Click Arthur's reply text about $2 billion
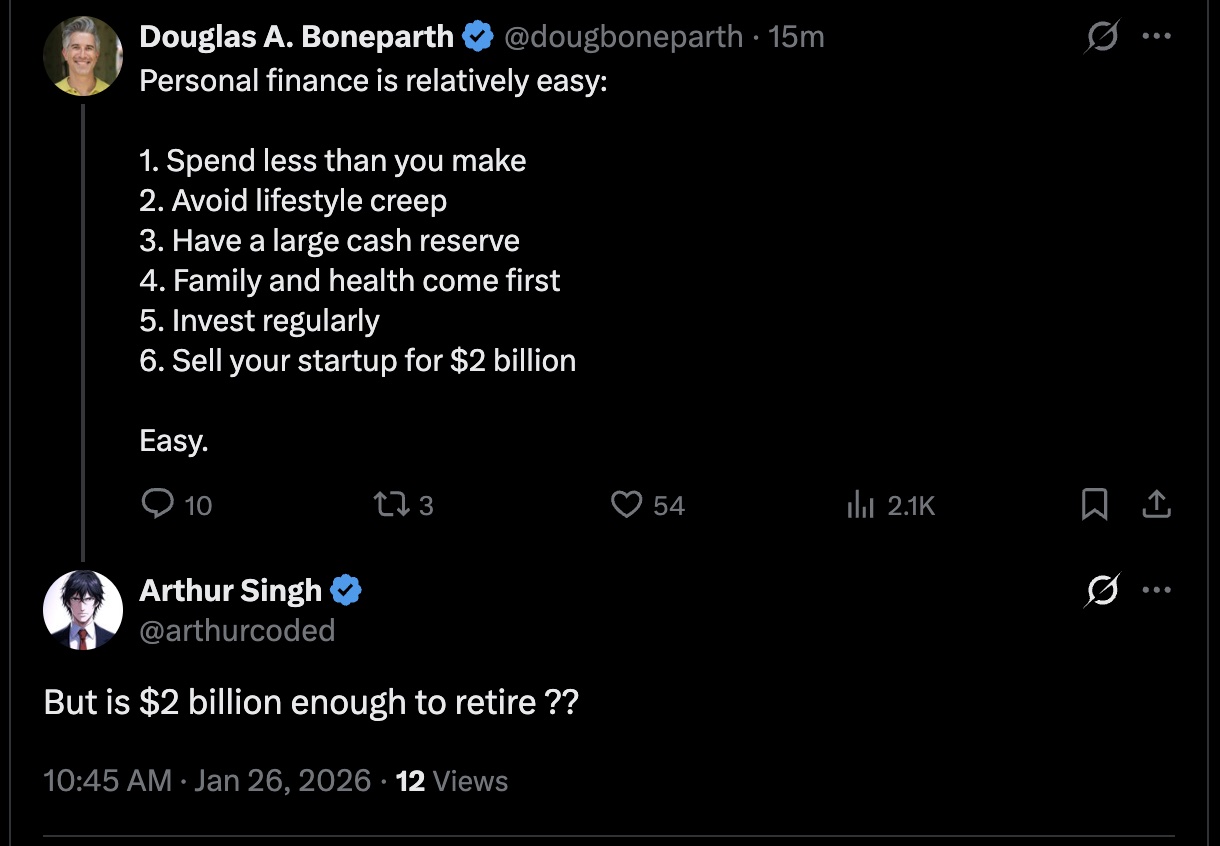This screenshot has width=1220, height=846. 311,703
